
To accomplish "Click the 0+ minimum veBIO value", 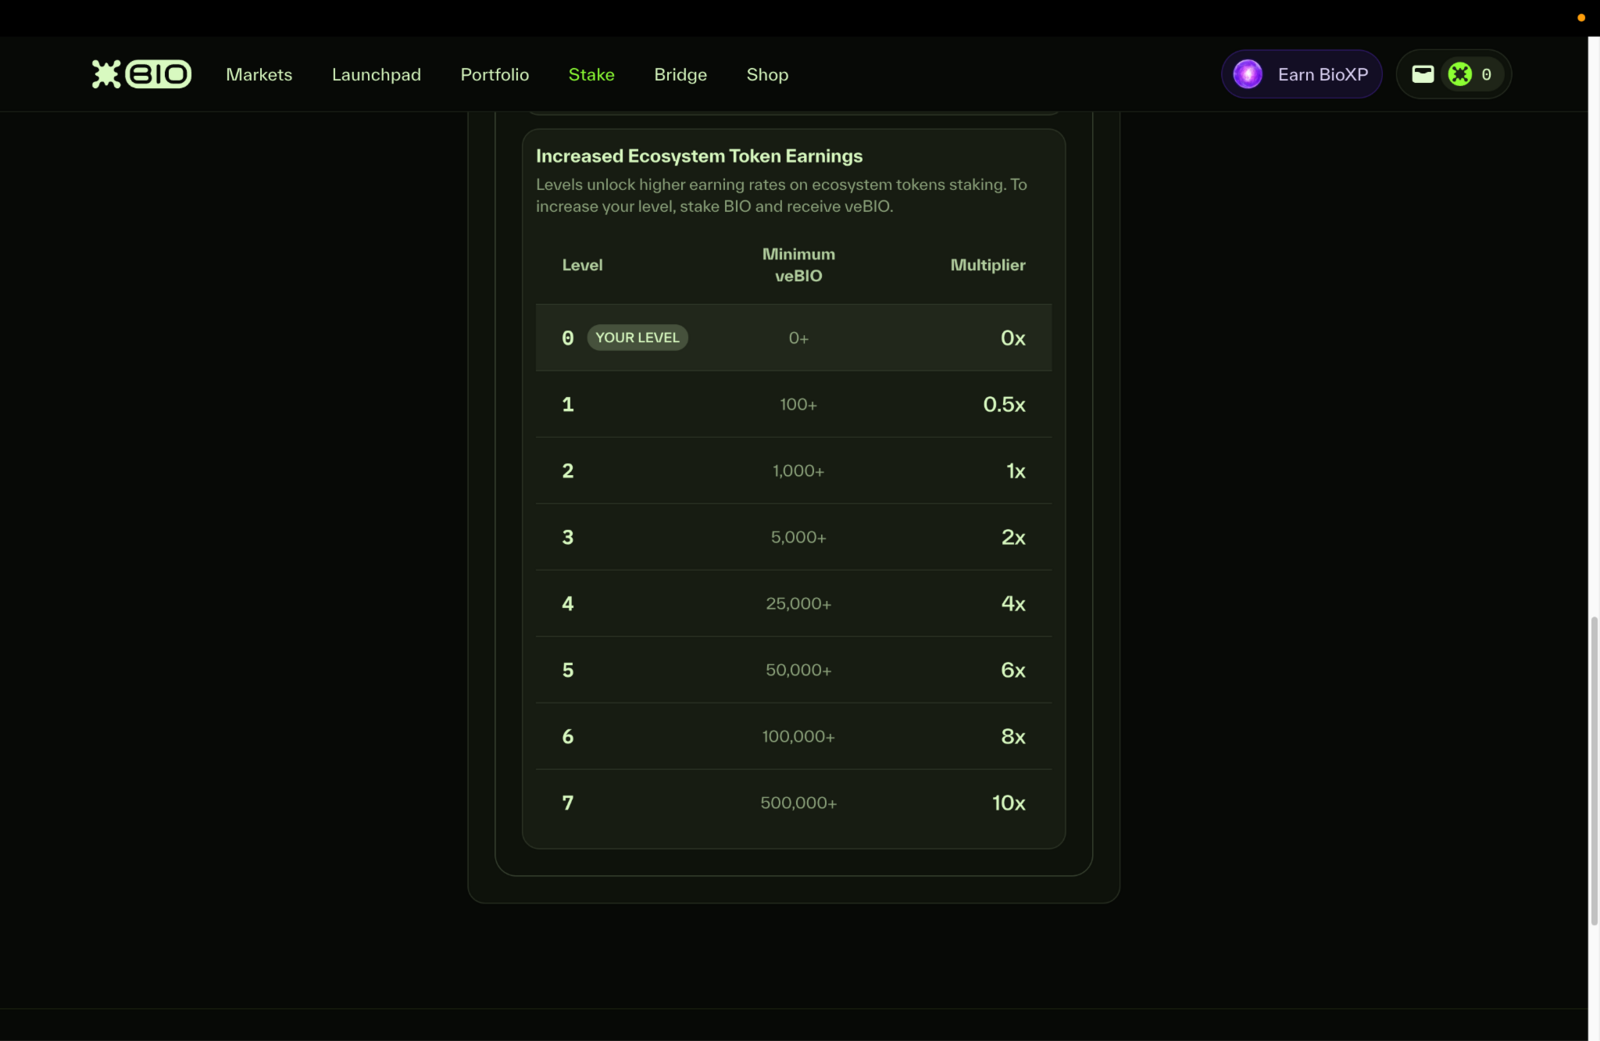I will coord(798,338).
